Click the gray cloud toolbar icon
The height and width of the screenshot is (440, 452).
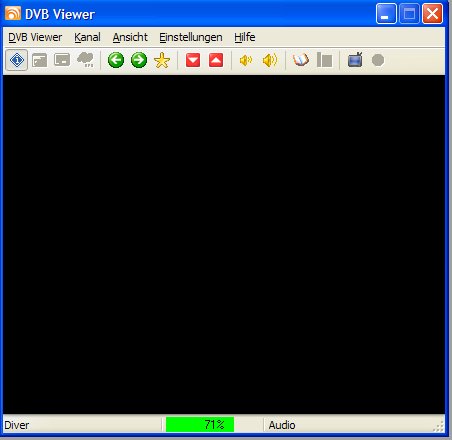85,60
